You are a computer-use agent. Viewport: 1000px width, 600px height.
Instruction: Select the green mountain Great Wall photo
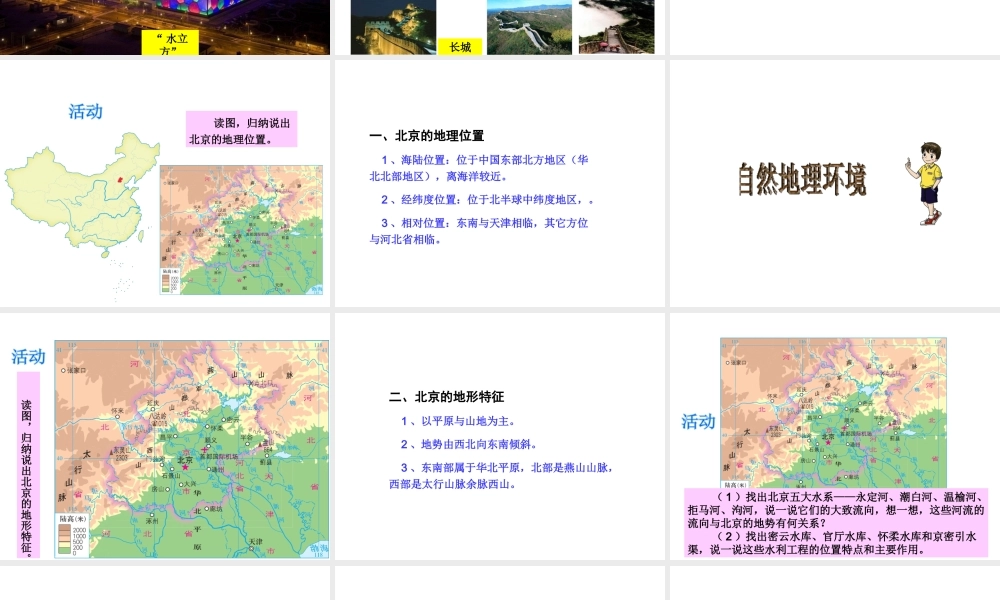point(529,27)
